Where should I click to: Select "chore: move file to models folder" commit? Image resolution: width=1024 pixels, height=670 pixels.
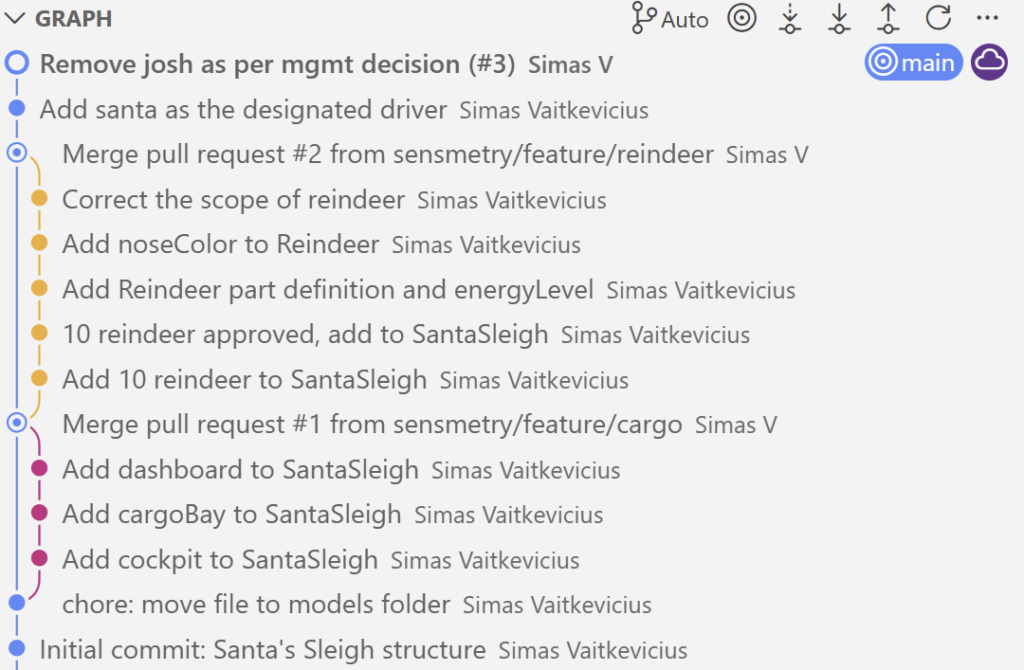point(256,604)
